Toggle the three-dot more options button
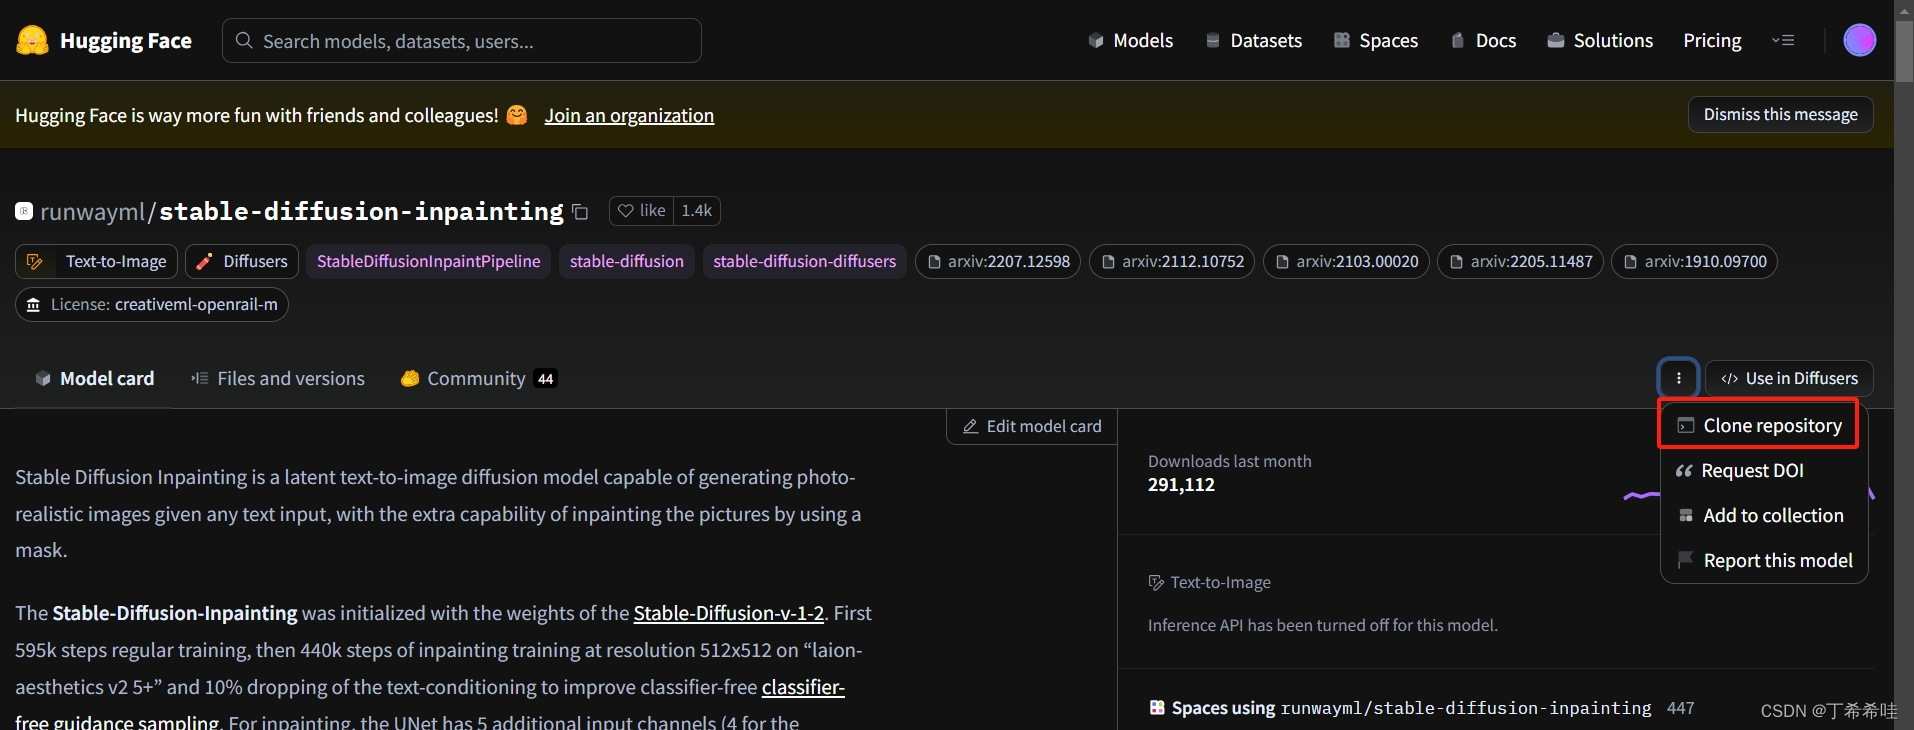This screenshot has height=730, width=1914. (1679, 378)
